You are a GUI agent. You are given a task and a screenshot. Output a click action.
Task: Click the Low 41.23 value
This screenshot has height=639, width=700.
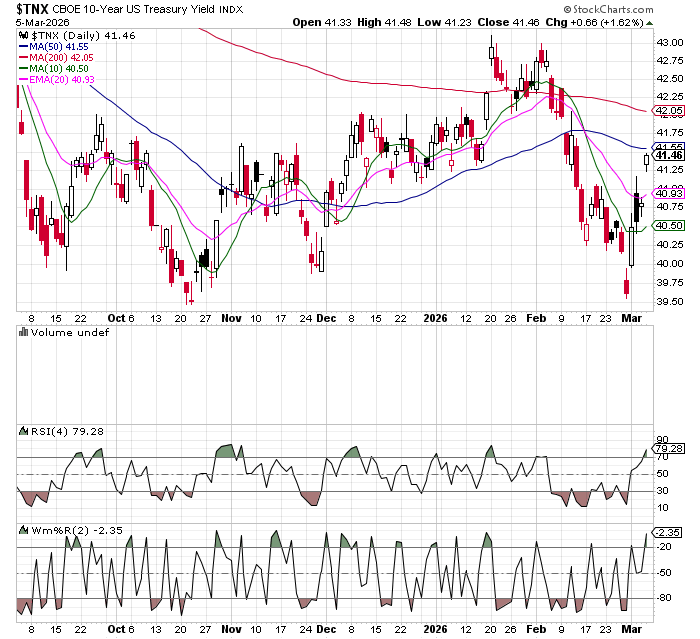(444, 22)
